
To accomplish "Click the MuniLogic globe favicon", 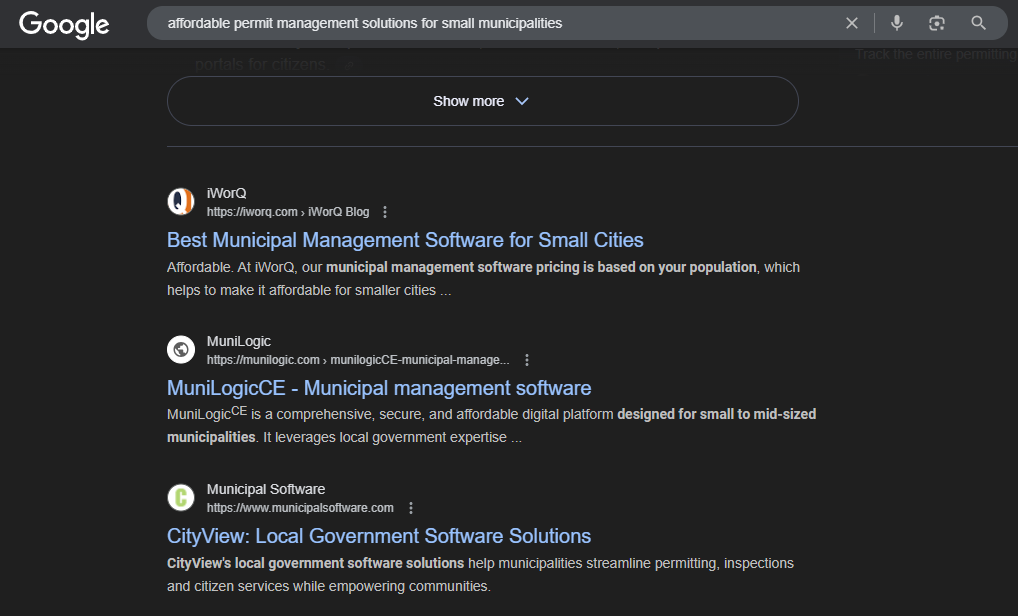I will [181, 350].
